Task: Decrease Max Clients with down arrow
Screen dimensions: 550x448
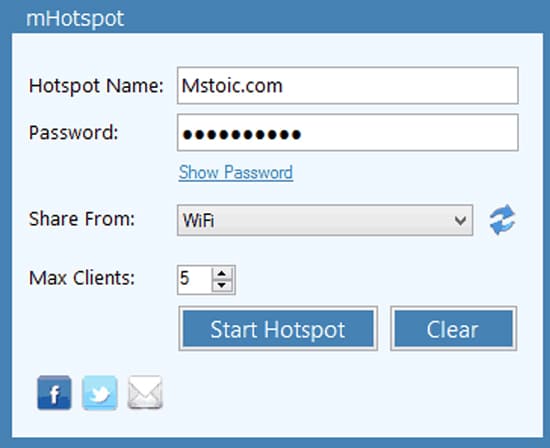Action: (x=222, y=286)
